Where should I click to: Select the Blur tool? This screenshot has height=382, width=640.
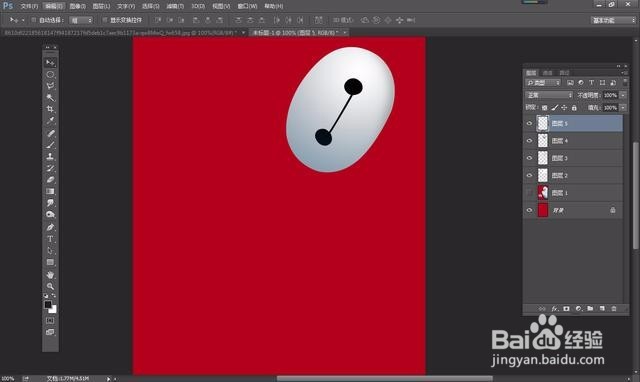(50, 203)
